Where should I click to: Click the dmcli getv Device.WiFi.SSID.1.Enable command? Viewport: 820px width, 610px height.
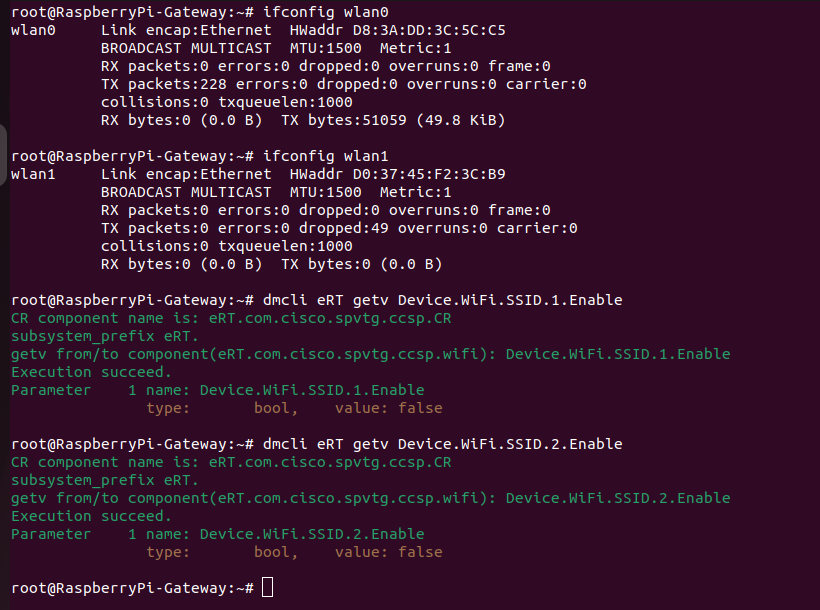442,300
